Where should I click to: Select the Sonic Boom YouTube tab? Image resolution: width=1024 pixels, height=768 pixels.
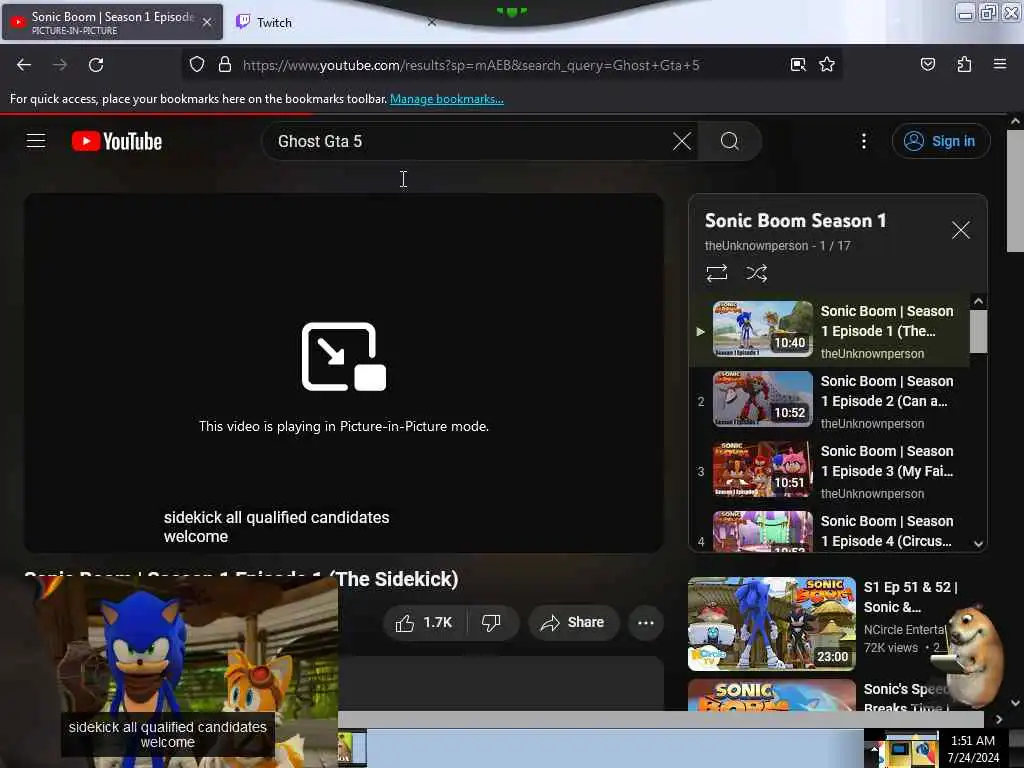(x=111, y=22)
